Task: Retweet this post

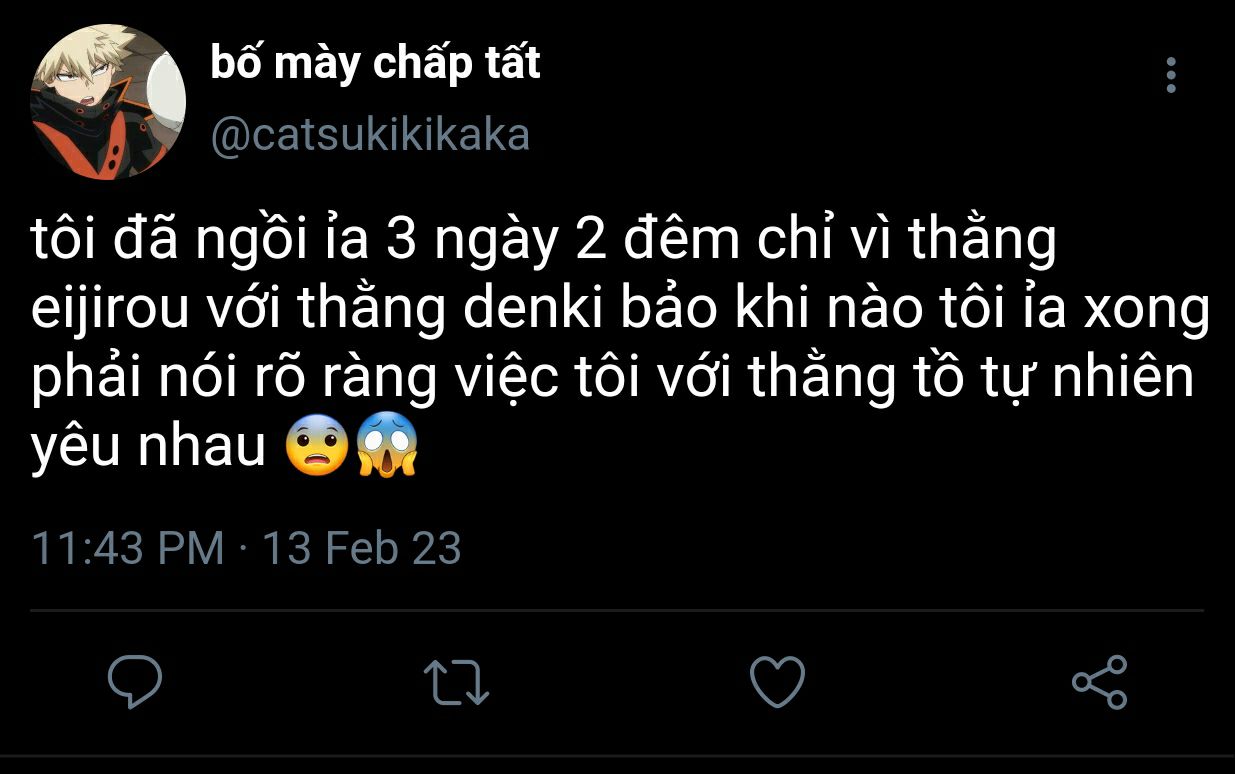Action: (456, 682)
